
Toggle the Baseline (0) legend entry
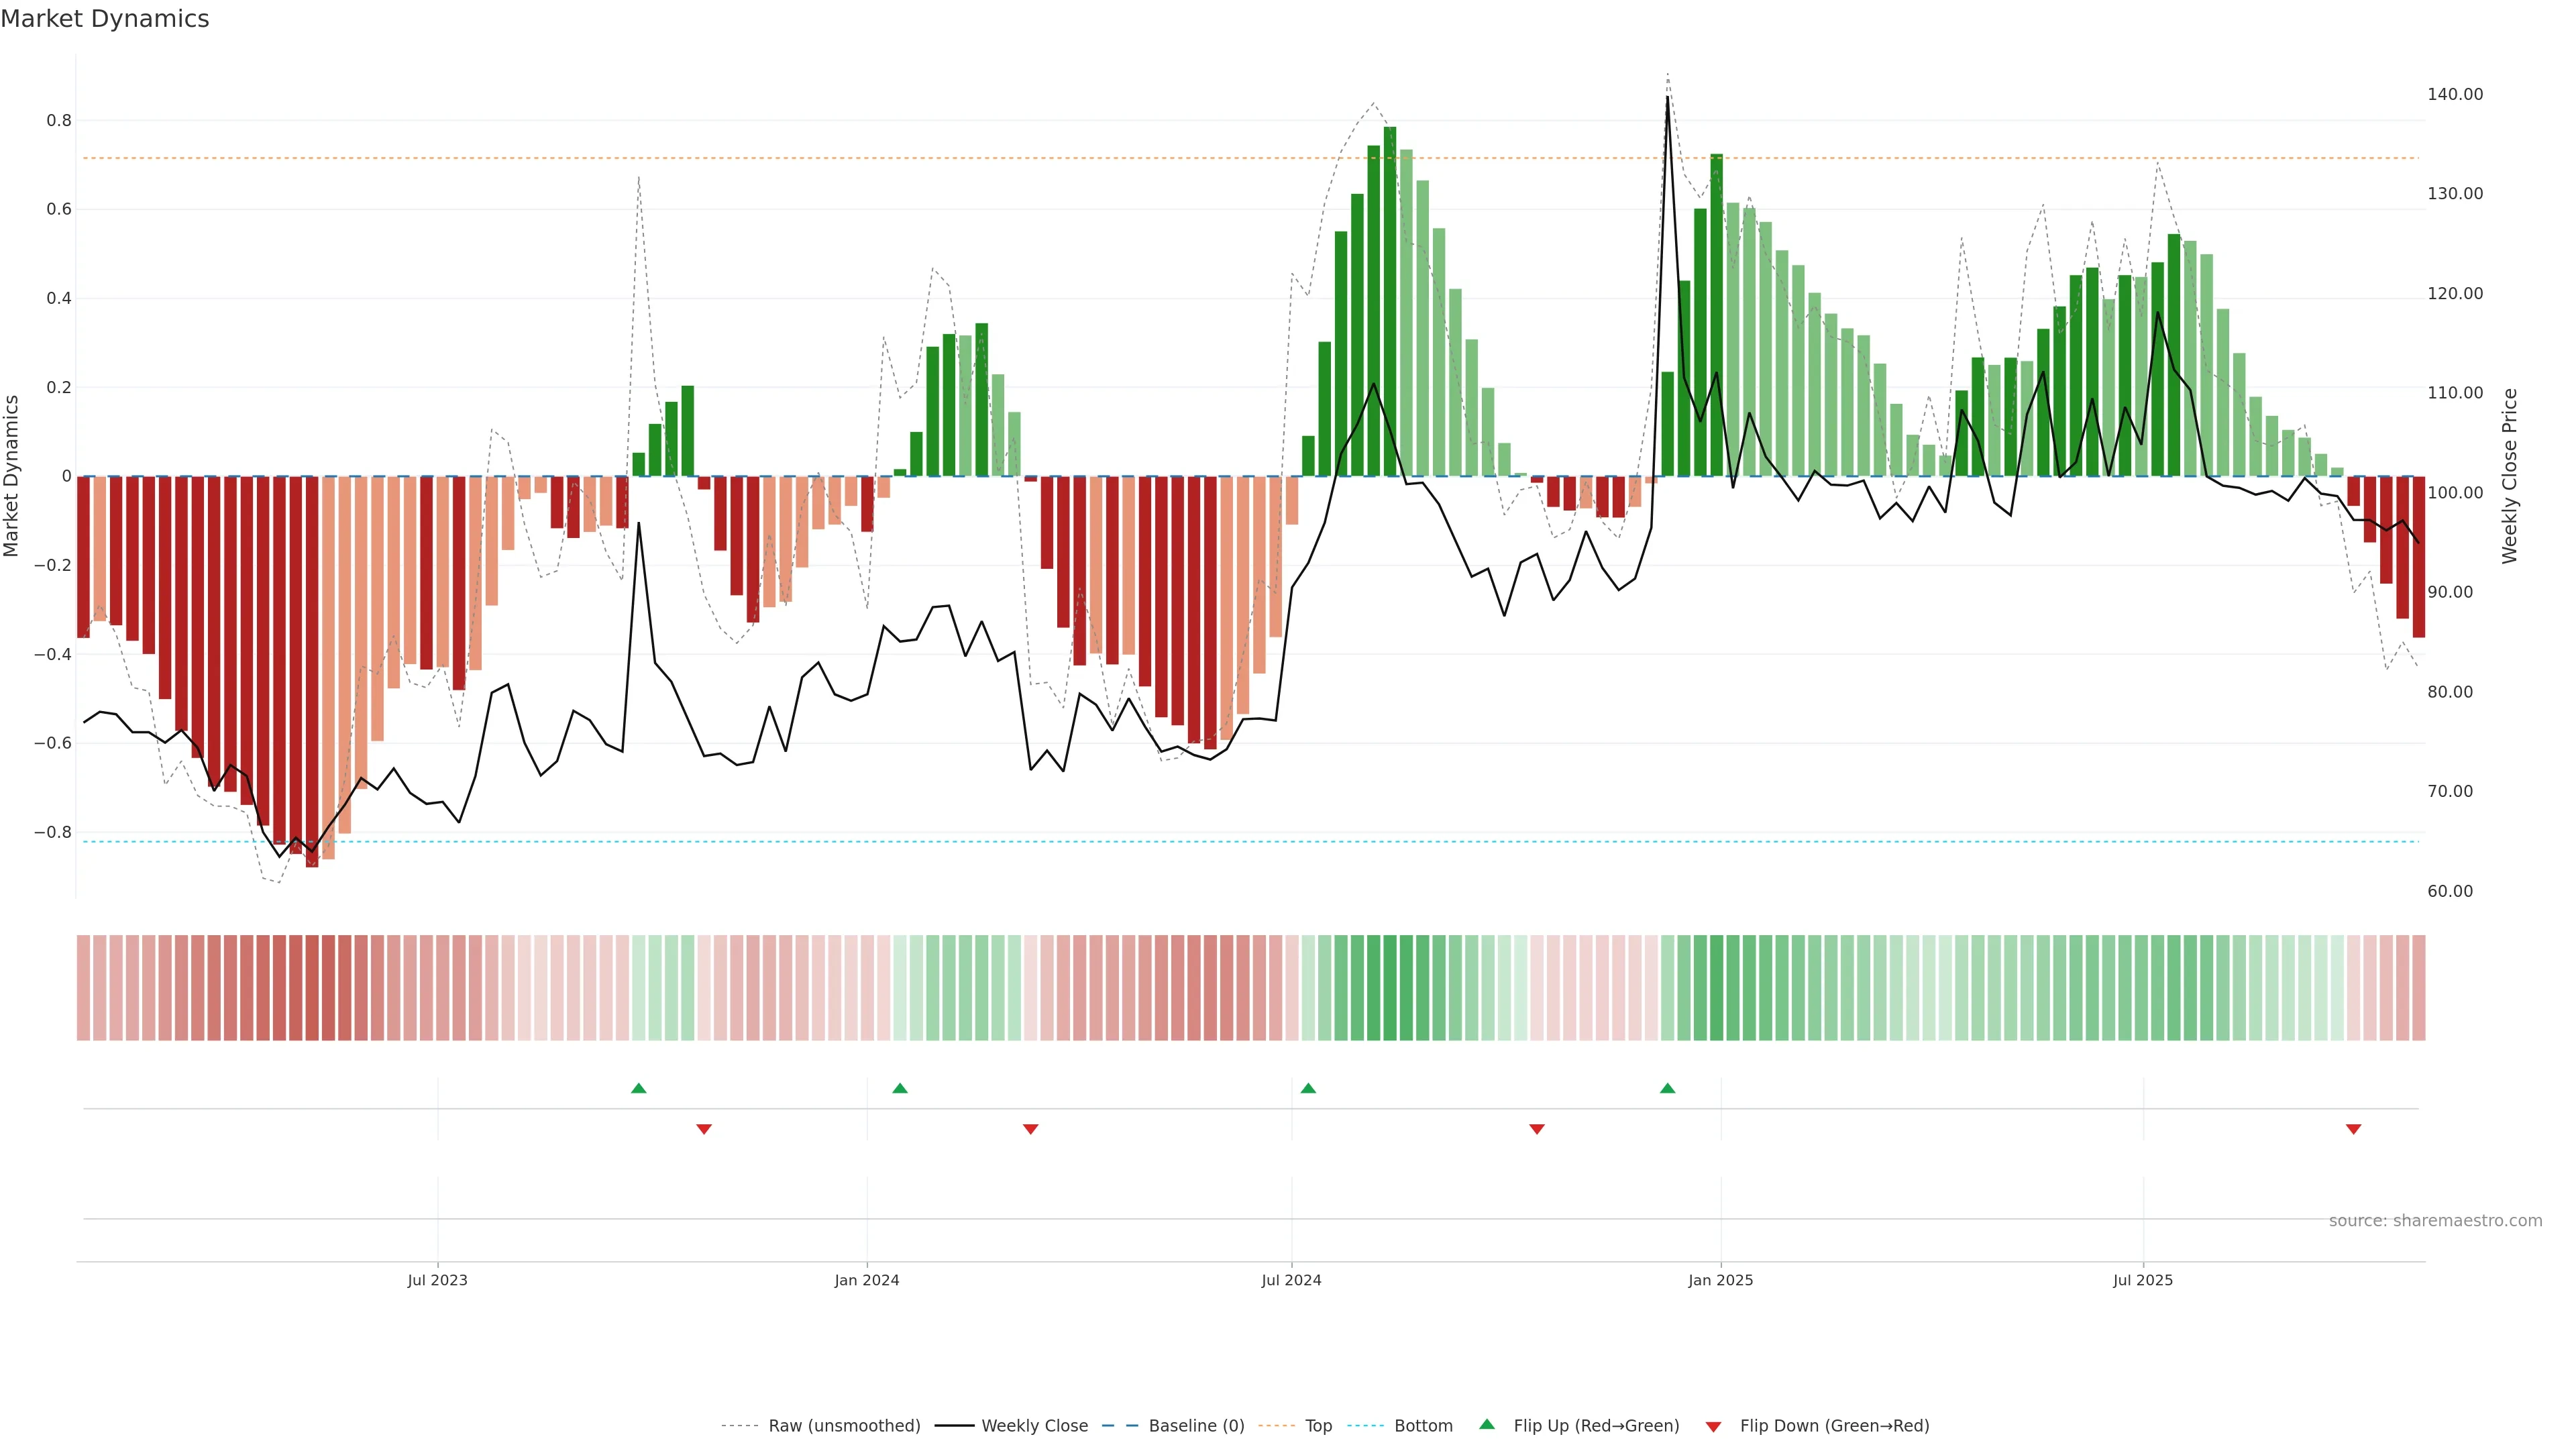pos(1196,1426)
